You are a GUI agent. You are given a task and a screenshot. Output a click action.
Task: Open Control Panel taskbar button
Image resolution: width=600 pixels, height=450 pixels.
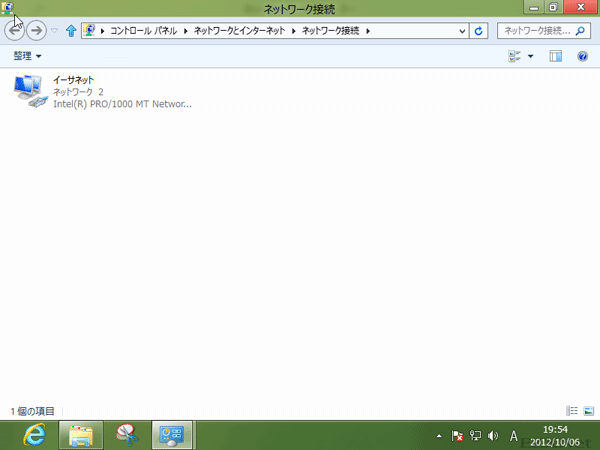[x=172, y=435]
